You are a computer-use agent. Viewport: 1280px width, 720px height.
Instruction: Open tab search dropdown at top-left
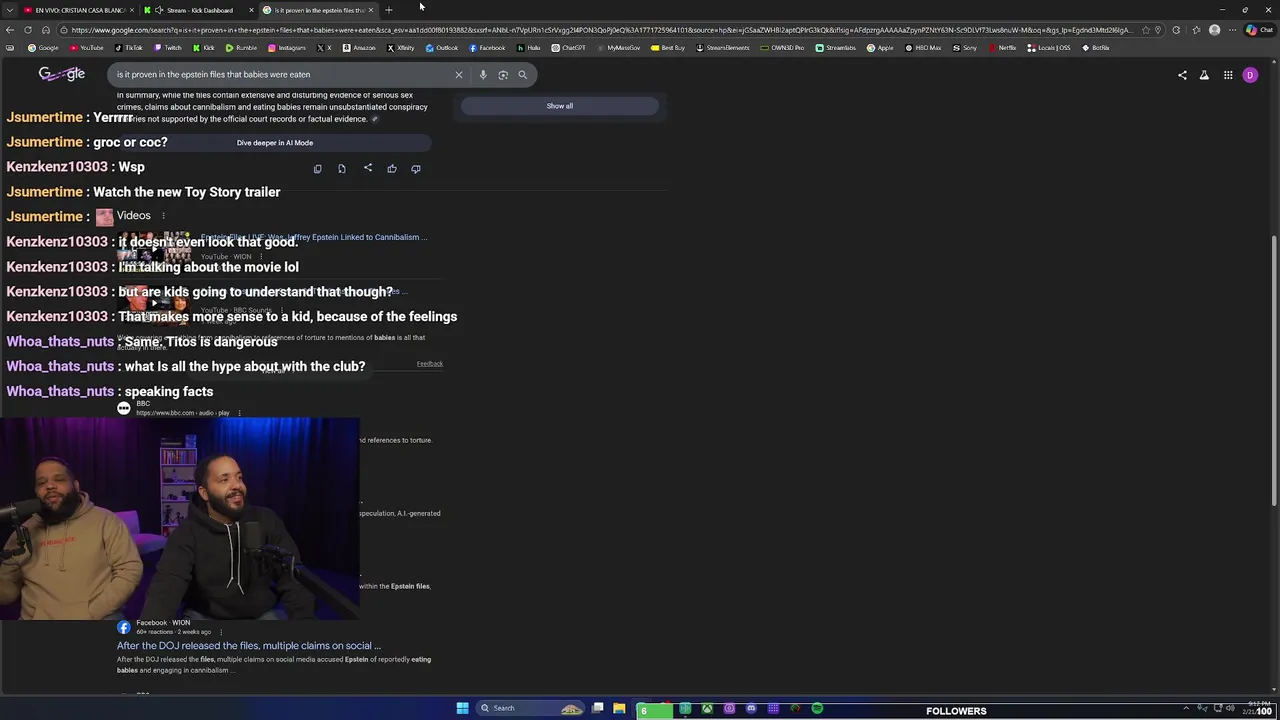pyautogui.click(x=10, y=10)
